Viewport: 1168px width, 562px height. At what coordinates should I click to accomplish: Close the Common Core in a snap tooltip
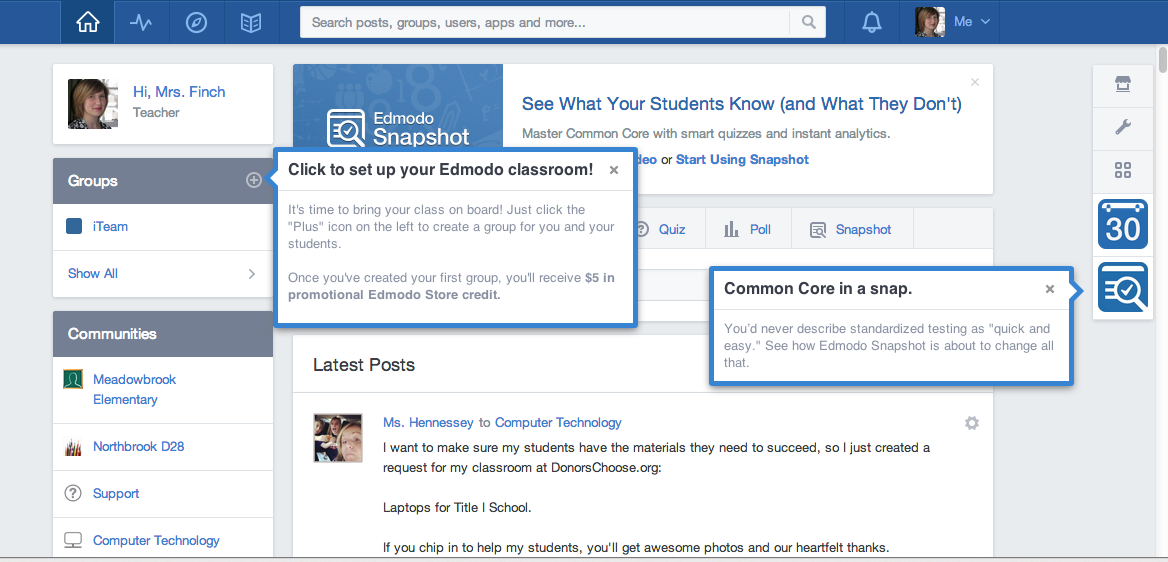tap(1050, 289)
